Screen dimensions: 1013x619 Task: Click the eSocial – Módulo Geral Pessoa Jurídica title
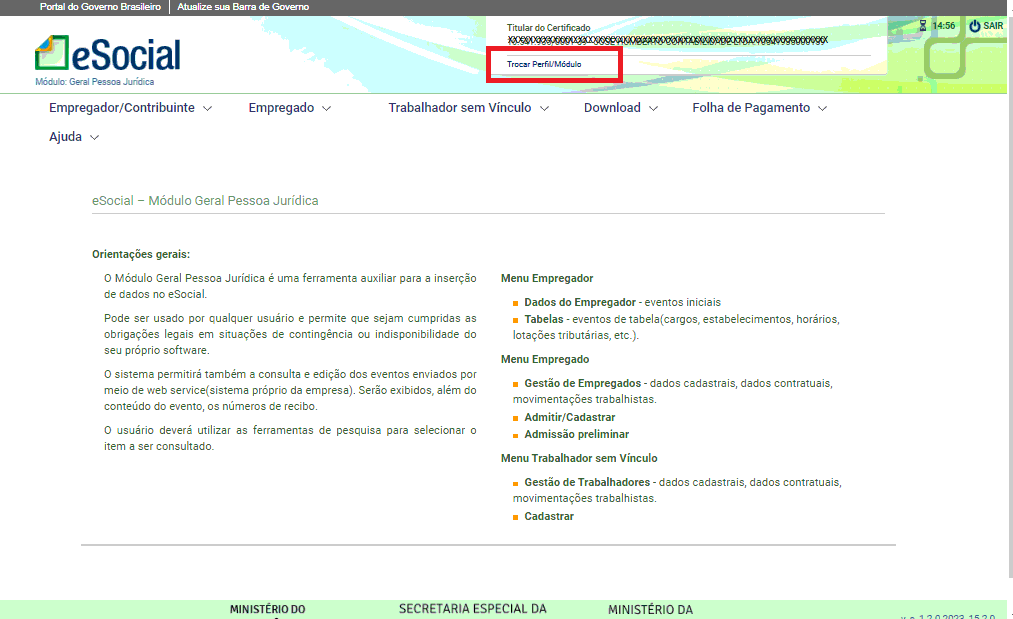[x=205, y=201]
